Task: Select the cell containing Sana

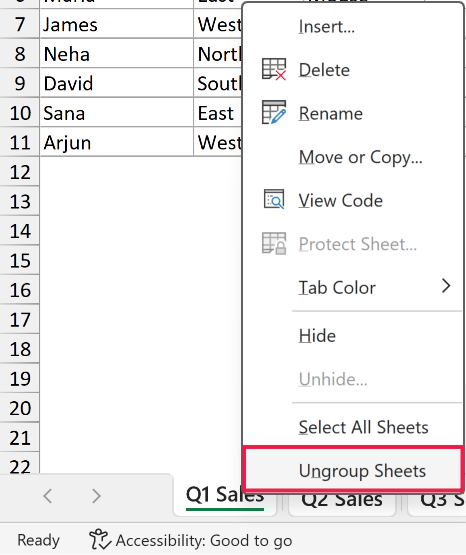Action: (x=116, y=113)
